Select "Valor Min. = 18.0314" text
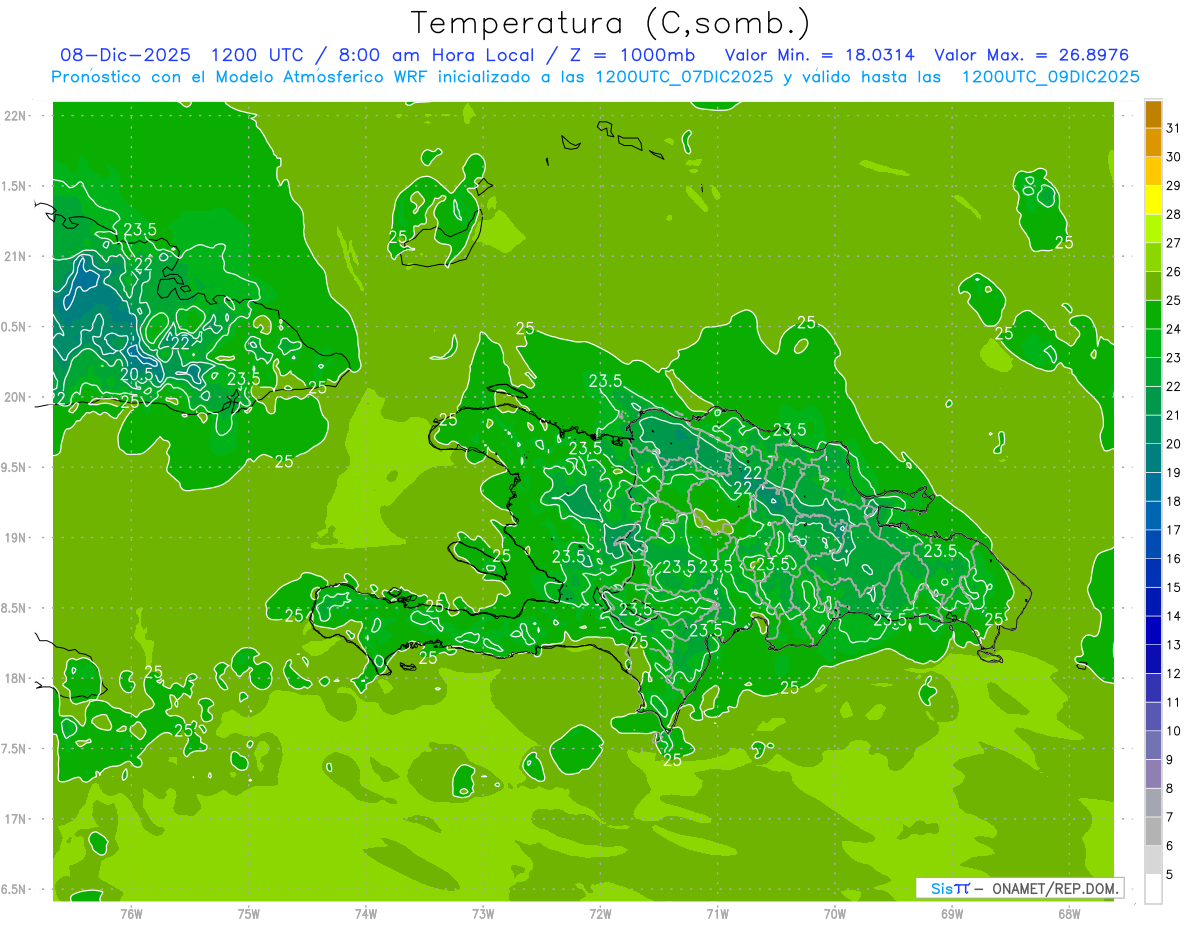1200x927 pixels. (x=819, y=55)
